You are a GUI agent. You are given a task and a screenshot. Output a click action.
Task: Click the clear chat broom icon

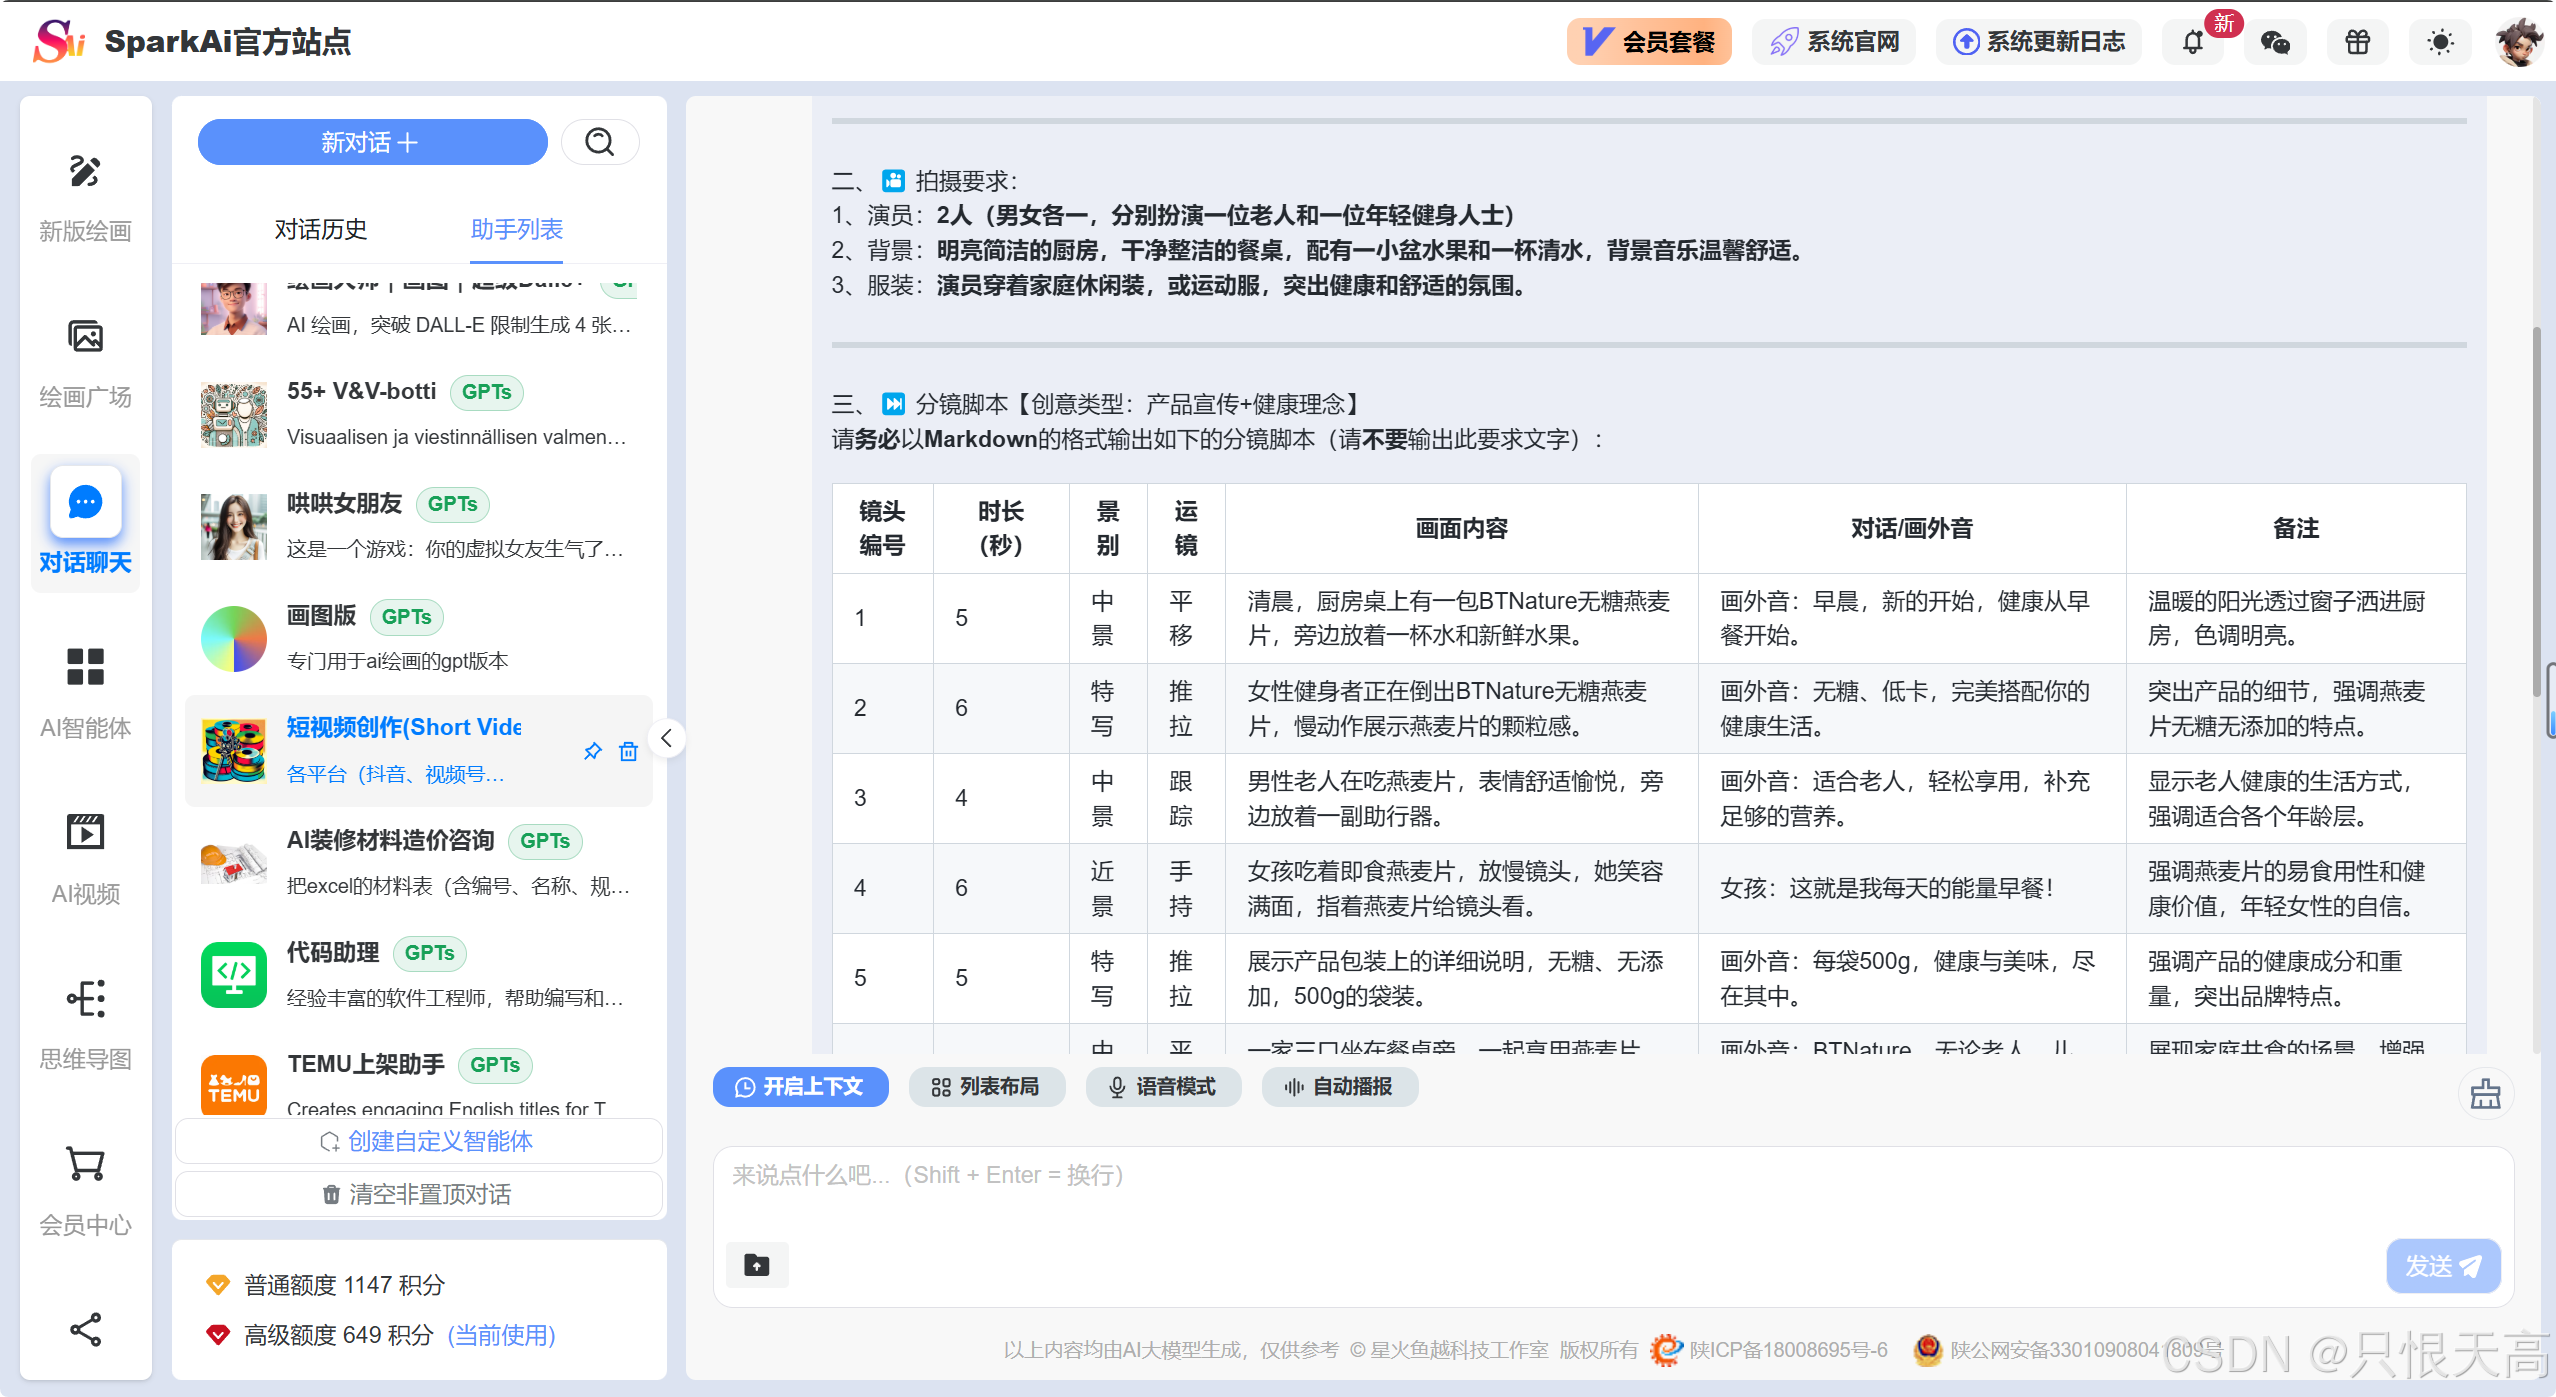tap(2485, 1094)
